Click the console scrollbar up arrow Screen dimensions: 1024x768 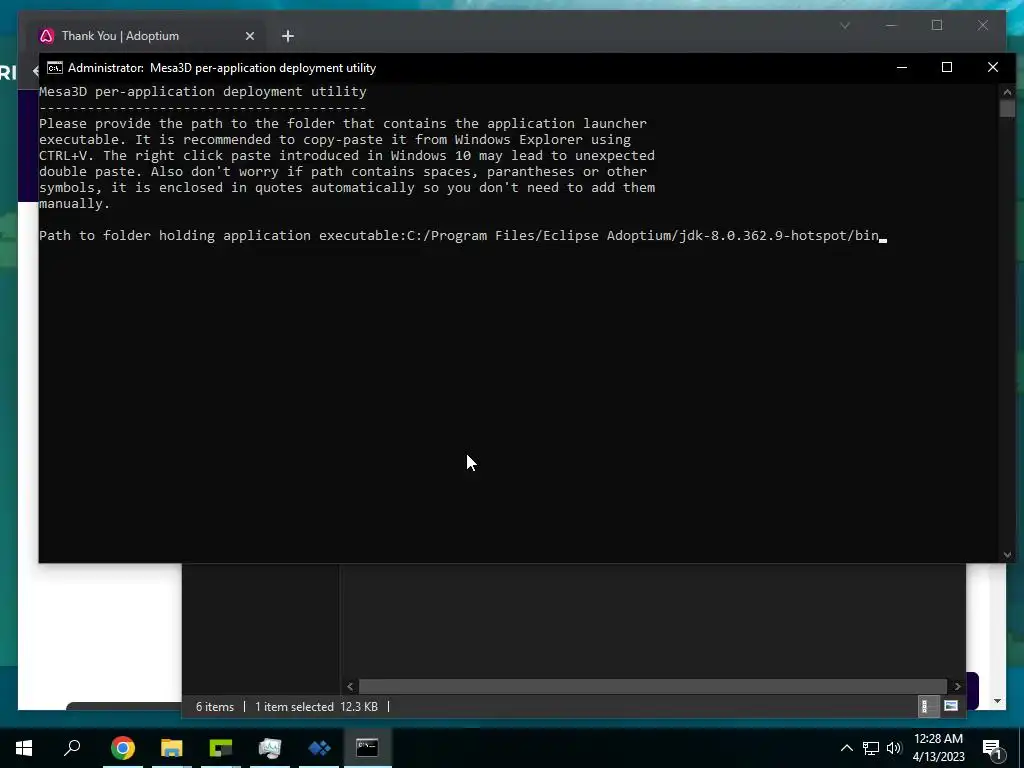1007,93
